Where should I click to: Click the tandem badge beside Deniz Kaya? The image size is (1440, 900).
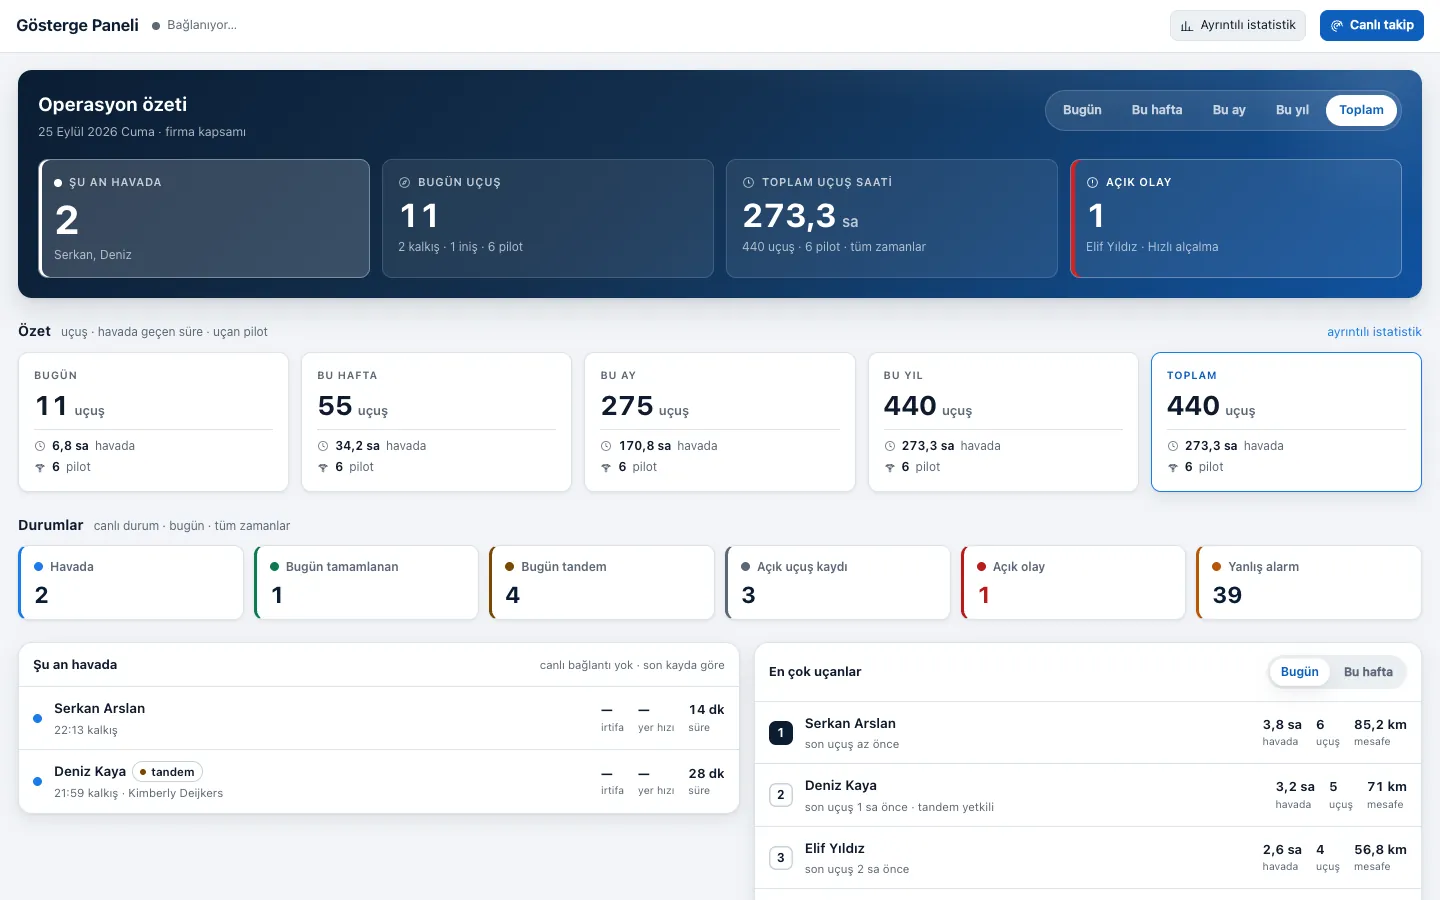[x=167, y=772]
